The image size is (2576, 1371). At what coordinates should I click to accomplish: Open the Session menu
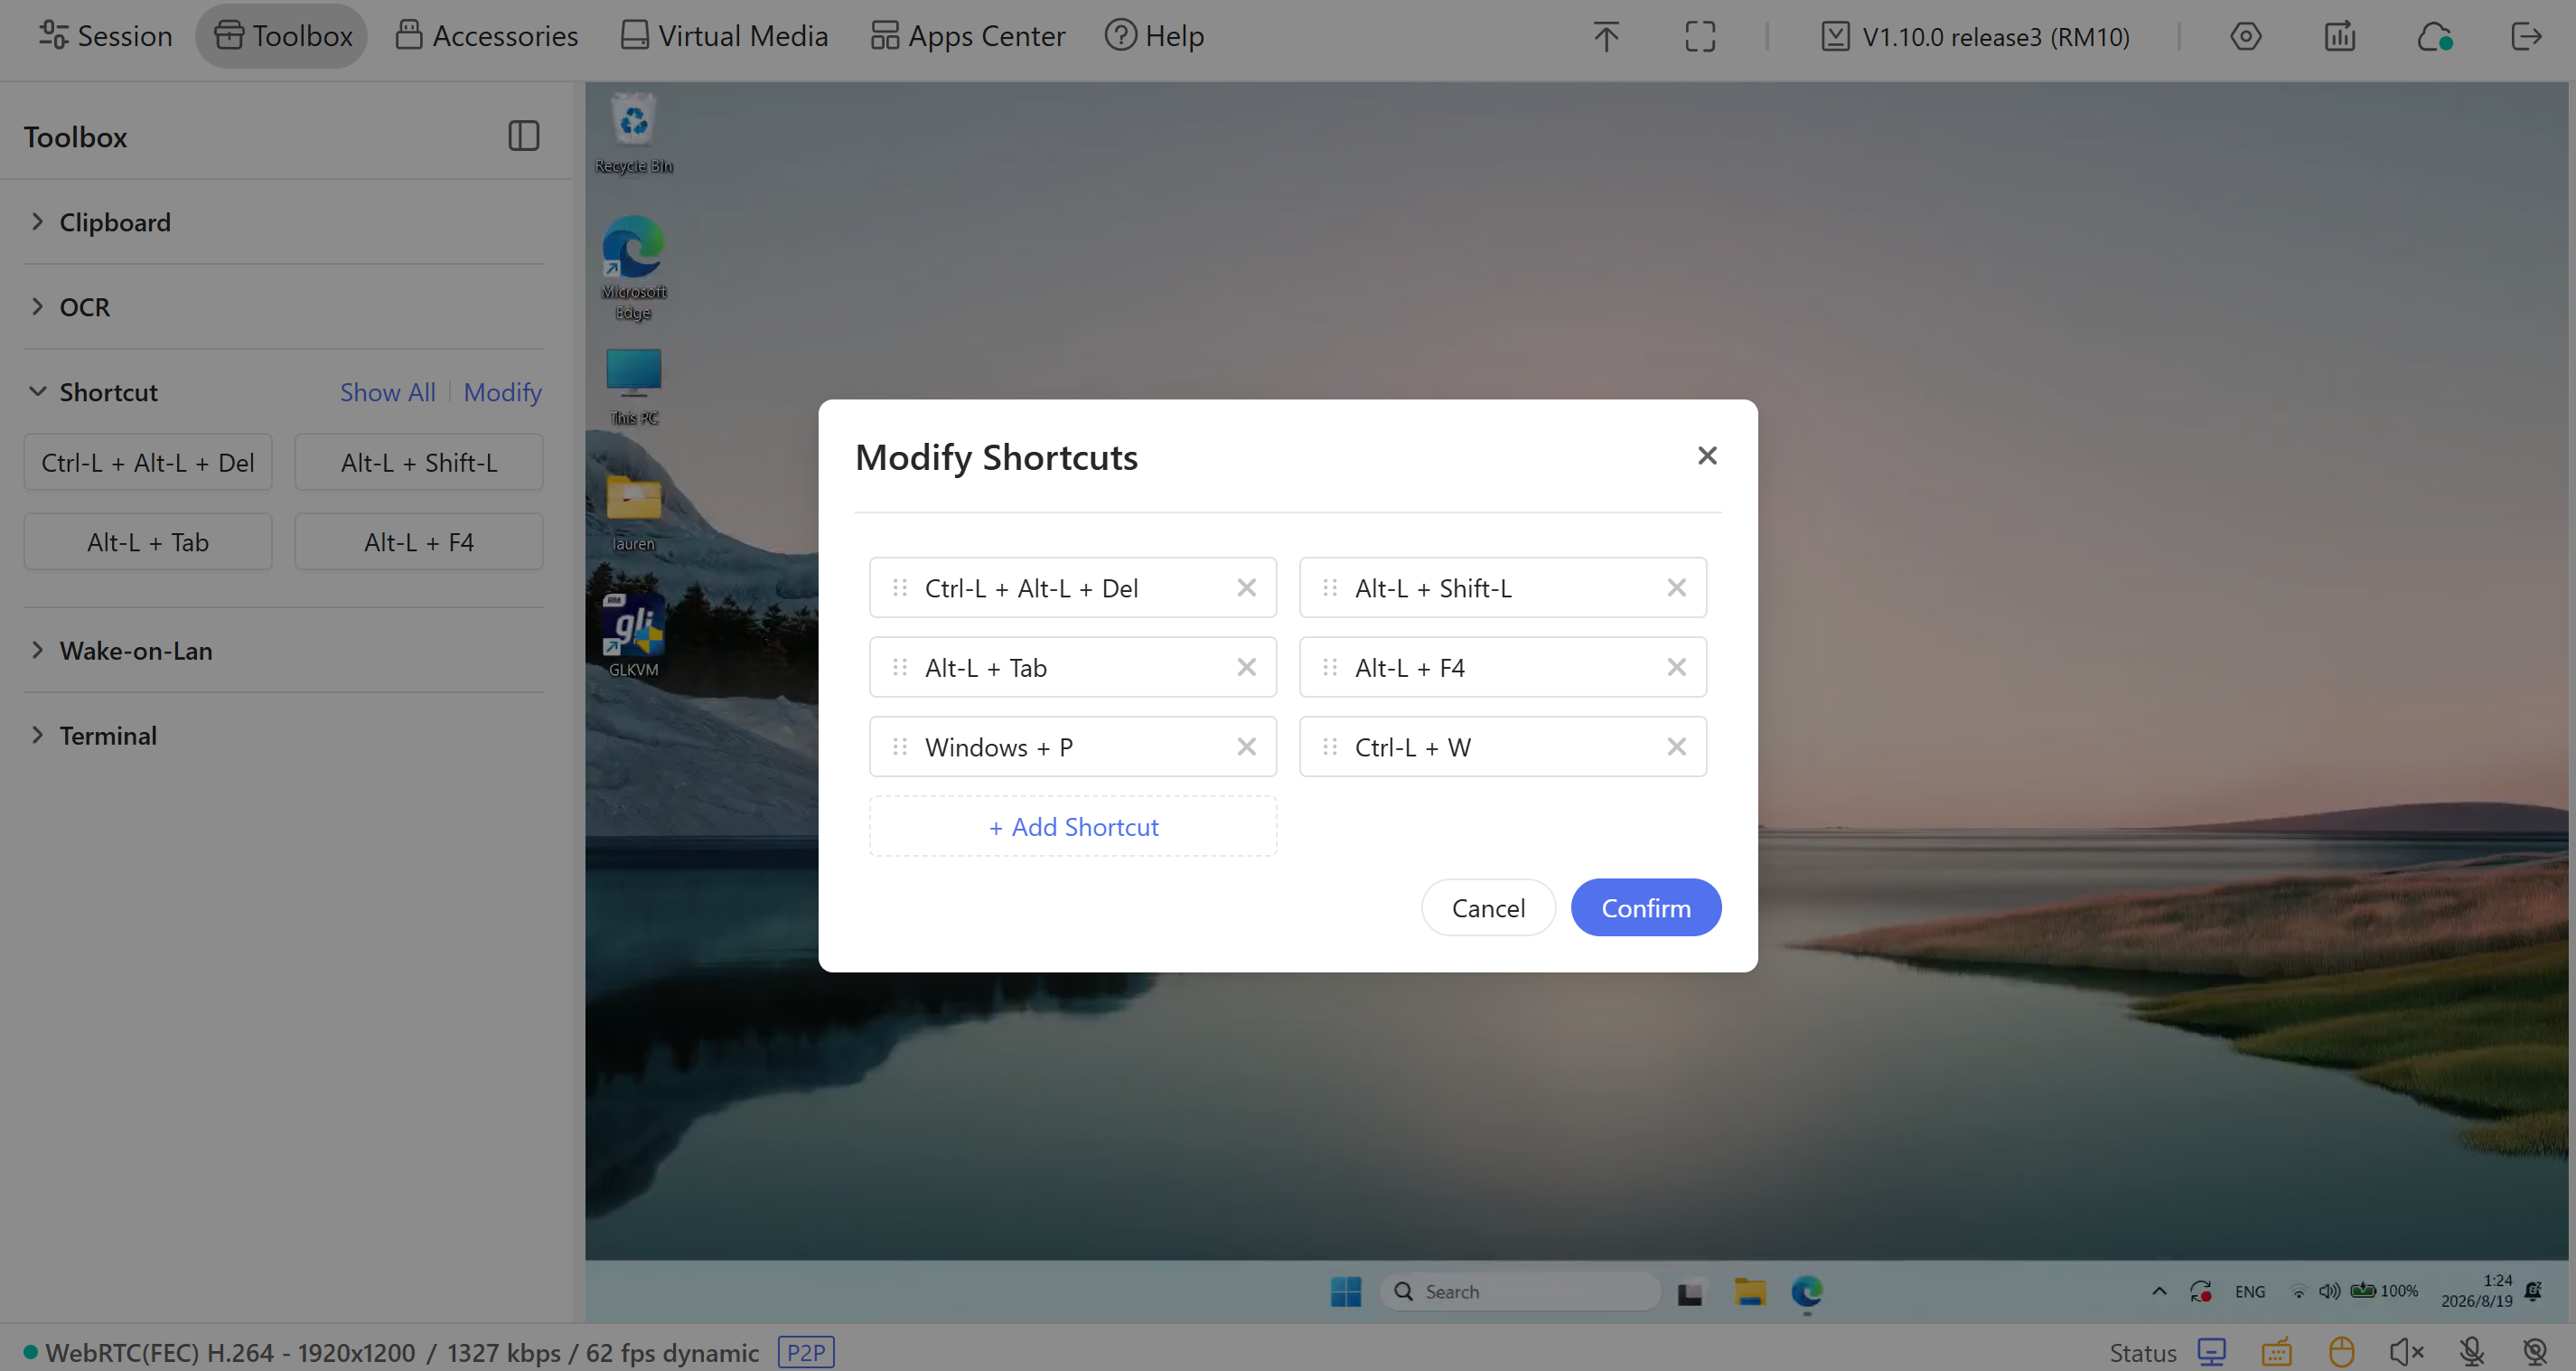[x=105, y=36]
